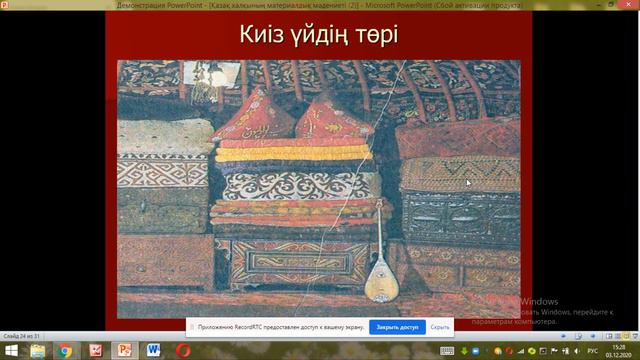
Task: Open the Windows Start menu
Action: click(11, 351)
